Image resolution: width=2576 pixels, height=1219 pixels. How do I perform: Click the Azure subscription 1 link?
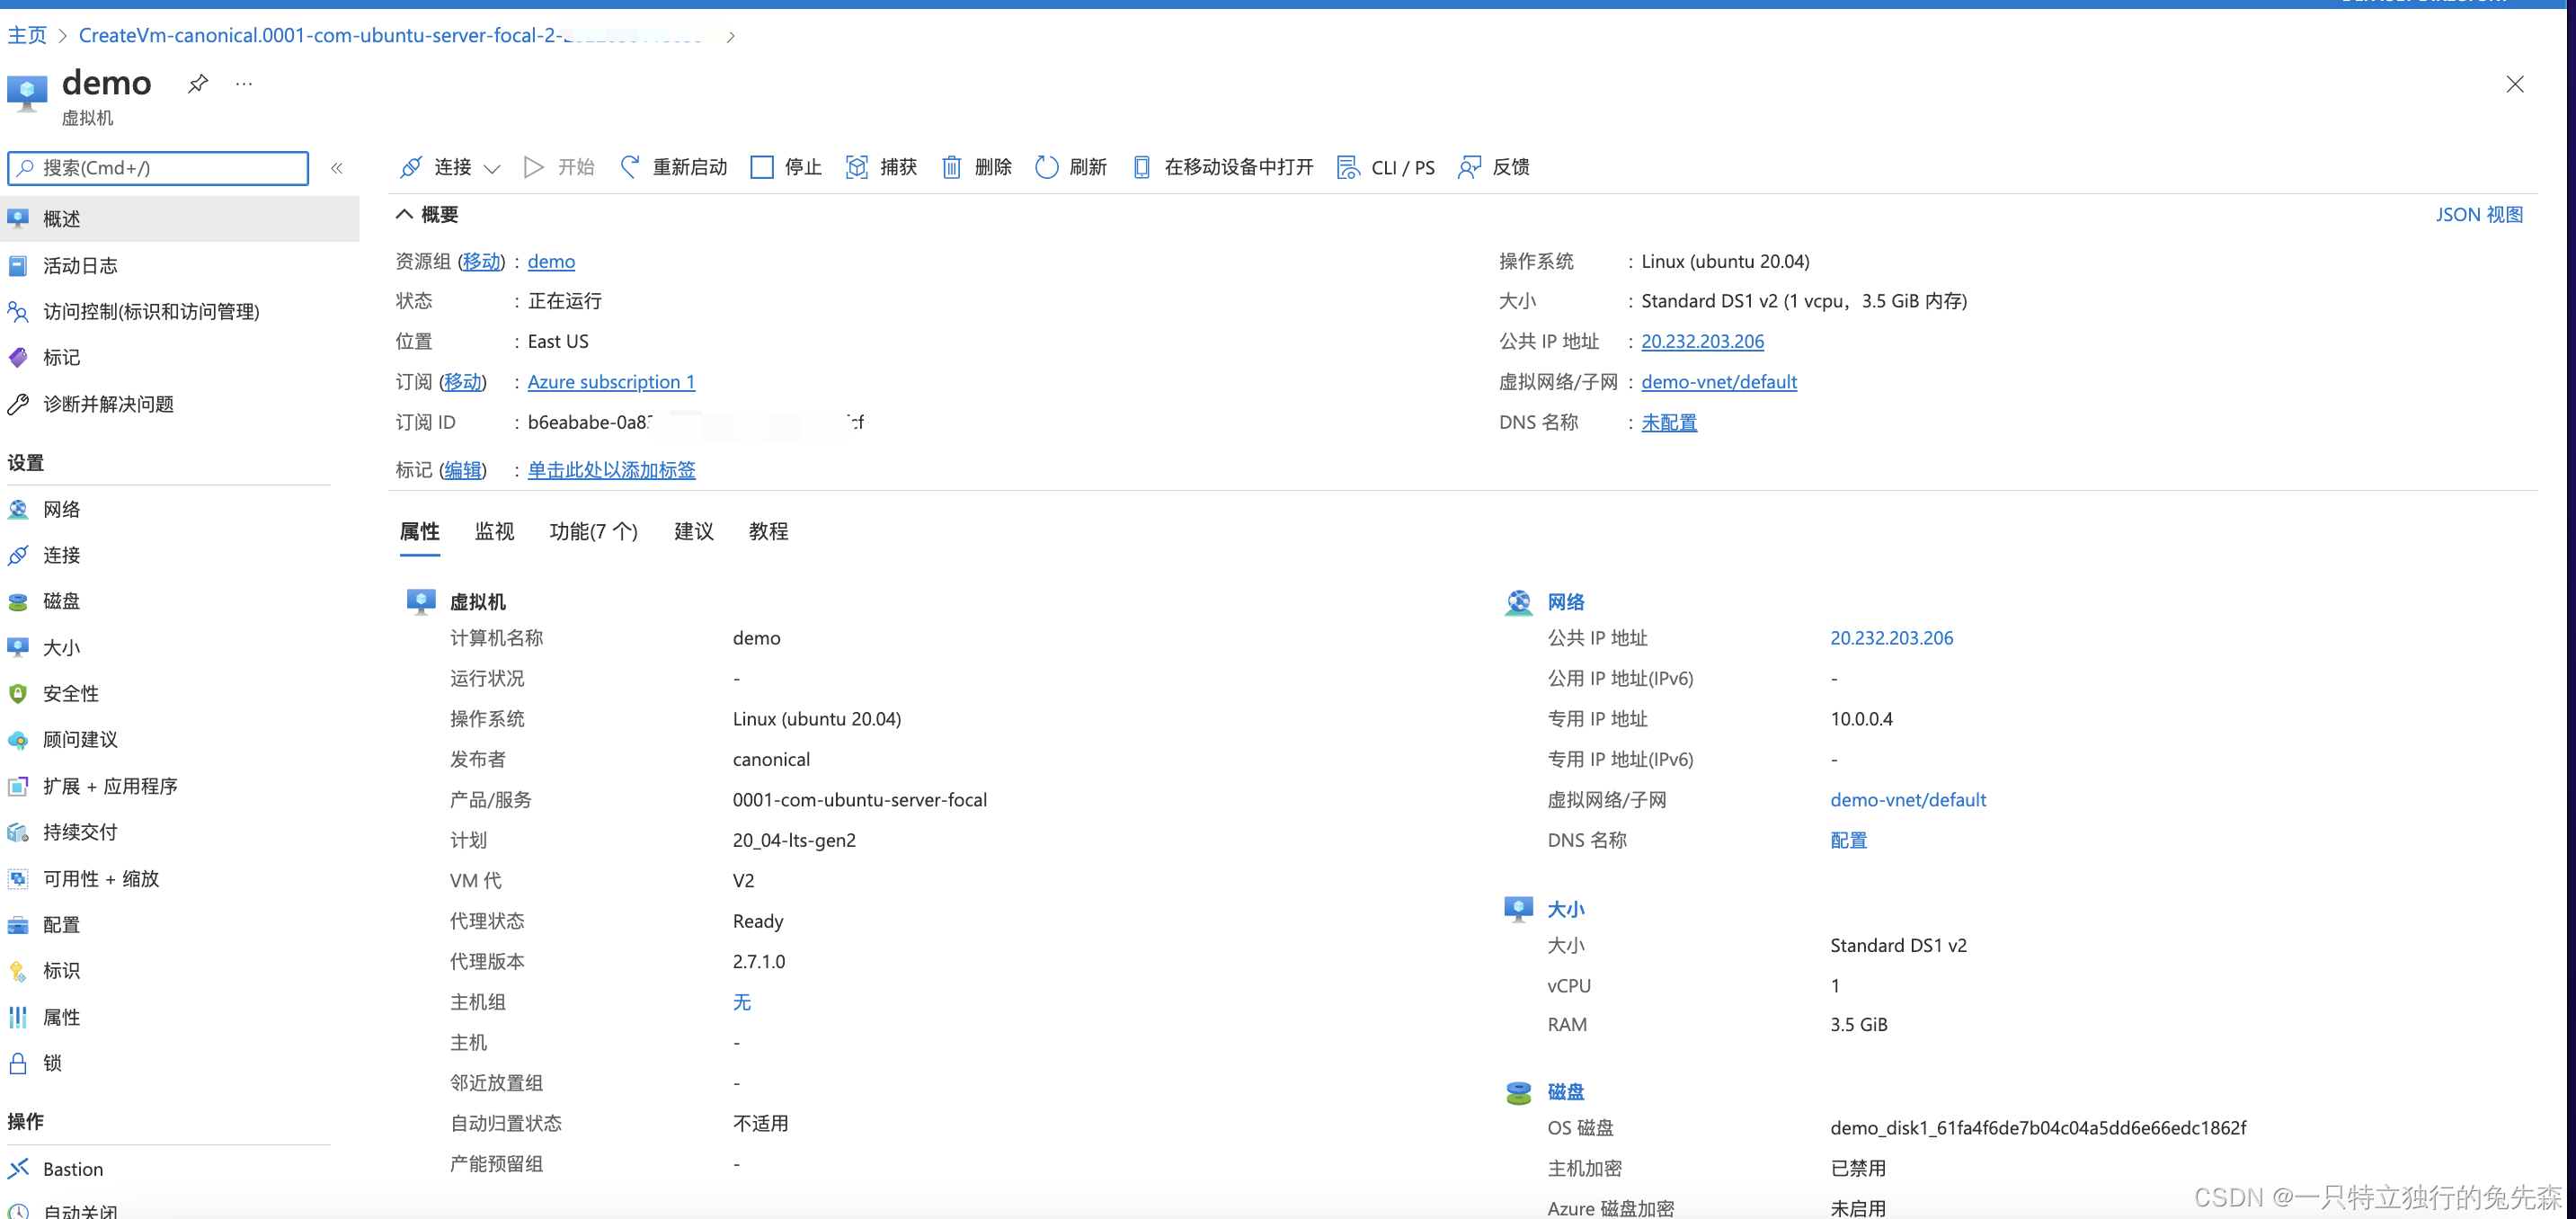coord(610,382)
